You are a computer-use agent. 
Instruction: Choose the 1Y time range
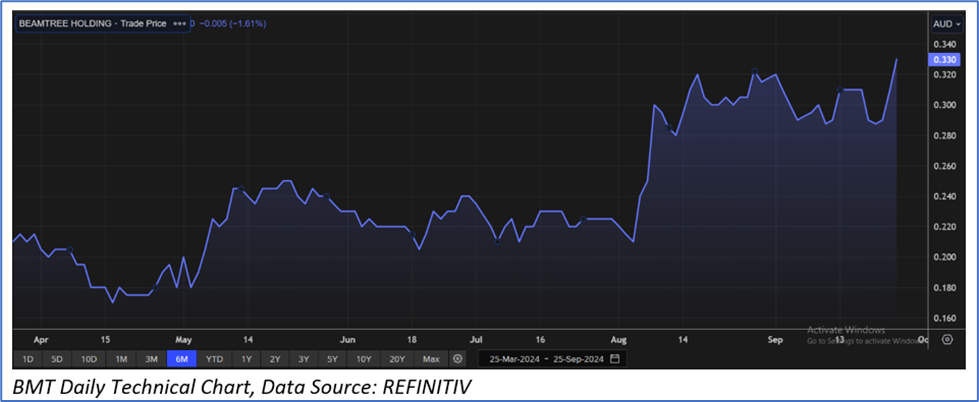pyautogui.click(x=246, y=358)
